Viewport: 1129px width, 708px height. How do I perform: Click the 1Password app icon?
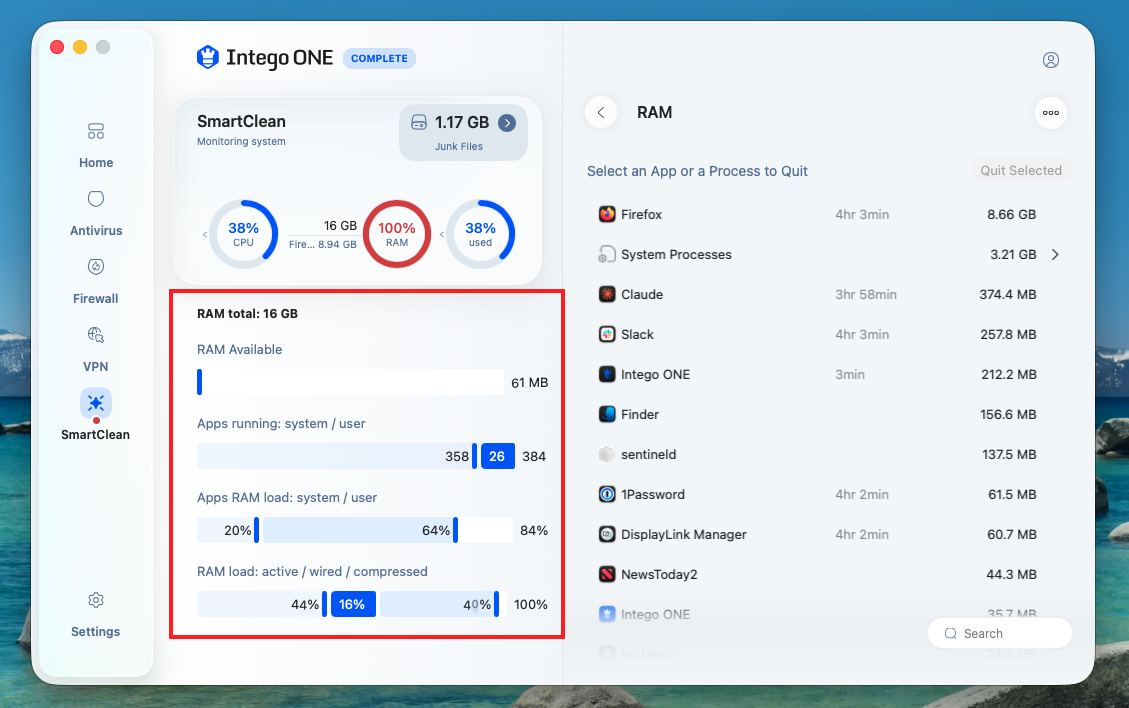point(607,494)
